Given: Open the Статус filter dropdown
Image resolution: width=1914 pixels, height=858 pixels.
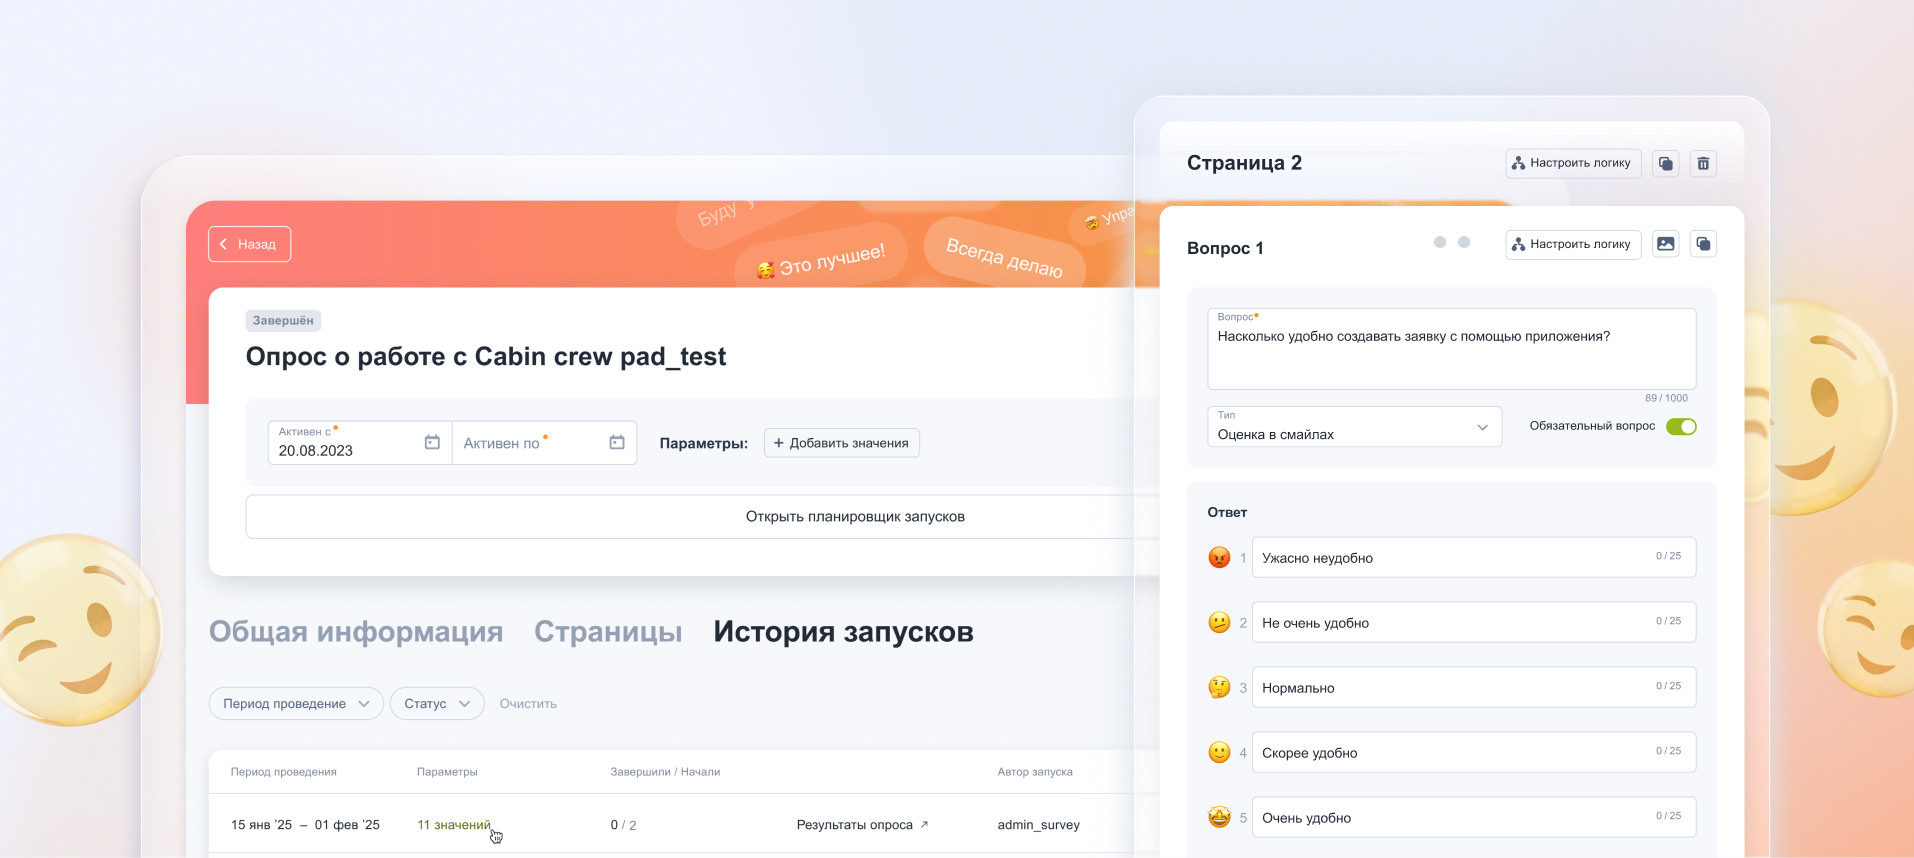Looking at the screenshot, I should coord(437,704).
